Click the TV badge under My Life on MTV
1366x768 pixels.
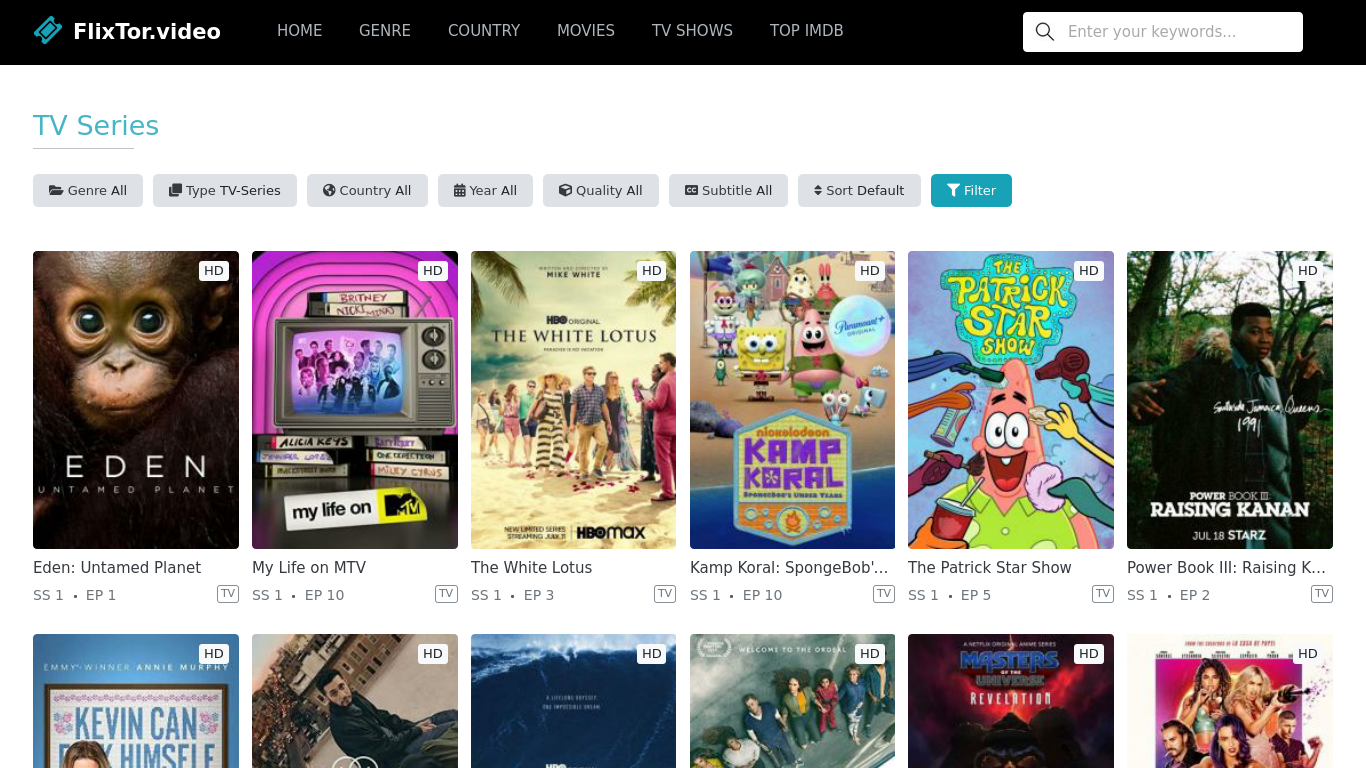[446, 594]
